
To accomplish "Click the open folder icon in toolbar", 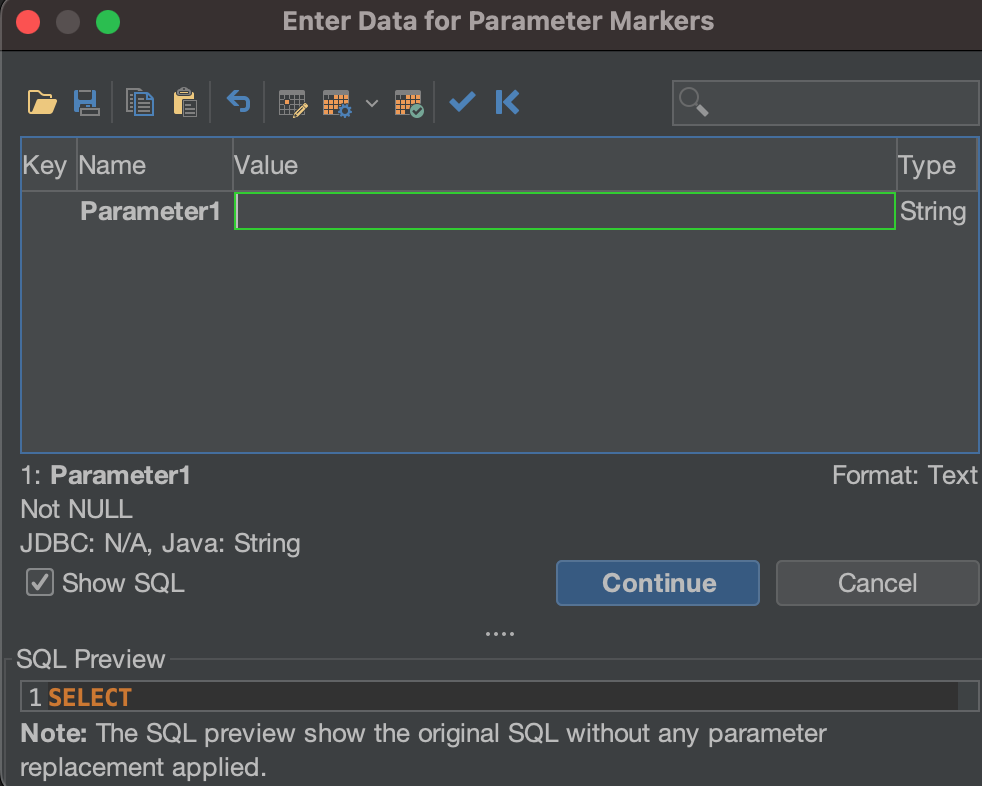I will click(x=42, y=102).
